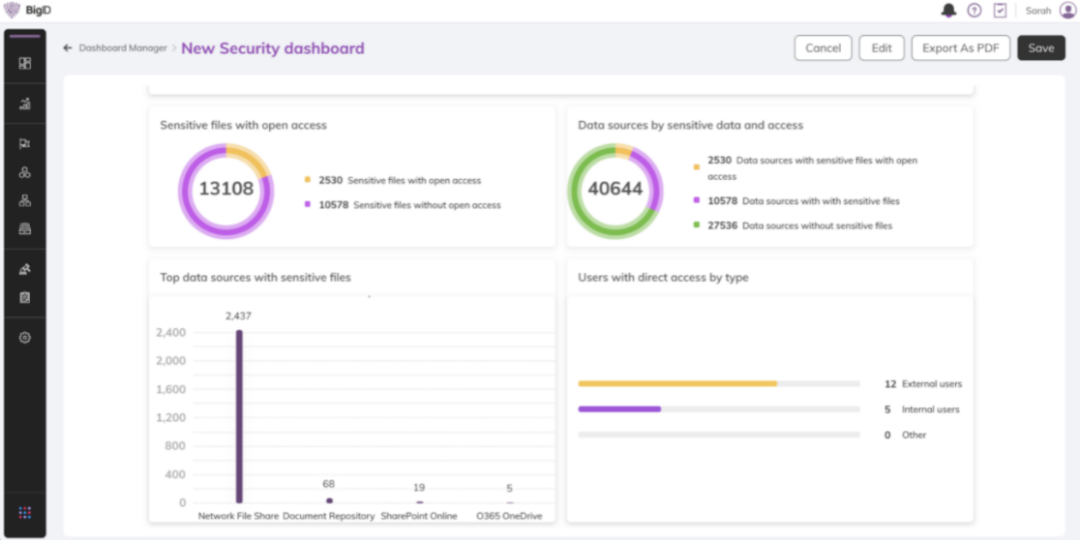Open the colorful apps grid launcher
The height and width of the screenshot is (543, 1080).
click(25, 513)
